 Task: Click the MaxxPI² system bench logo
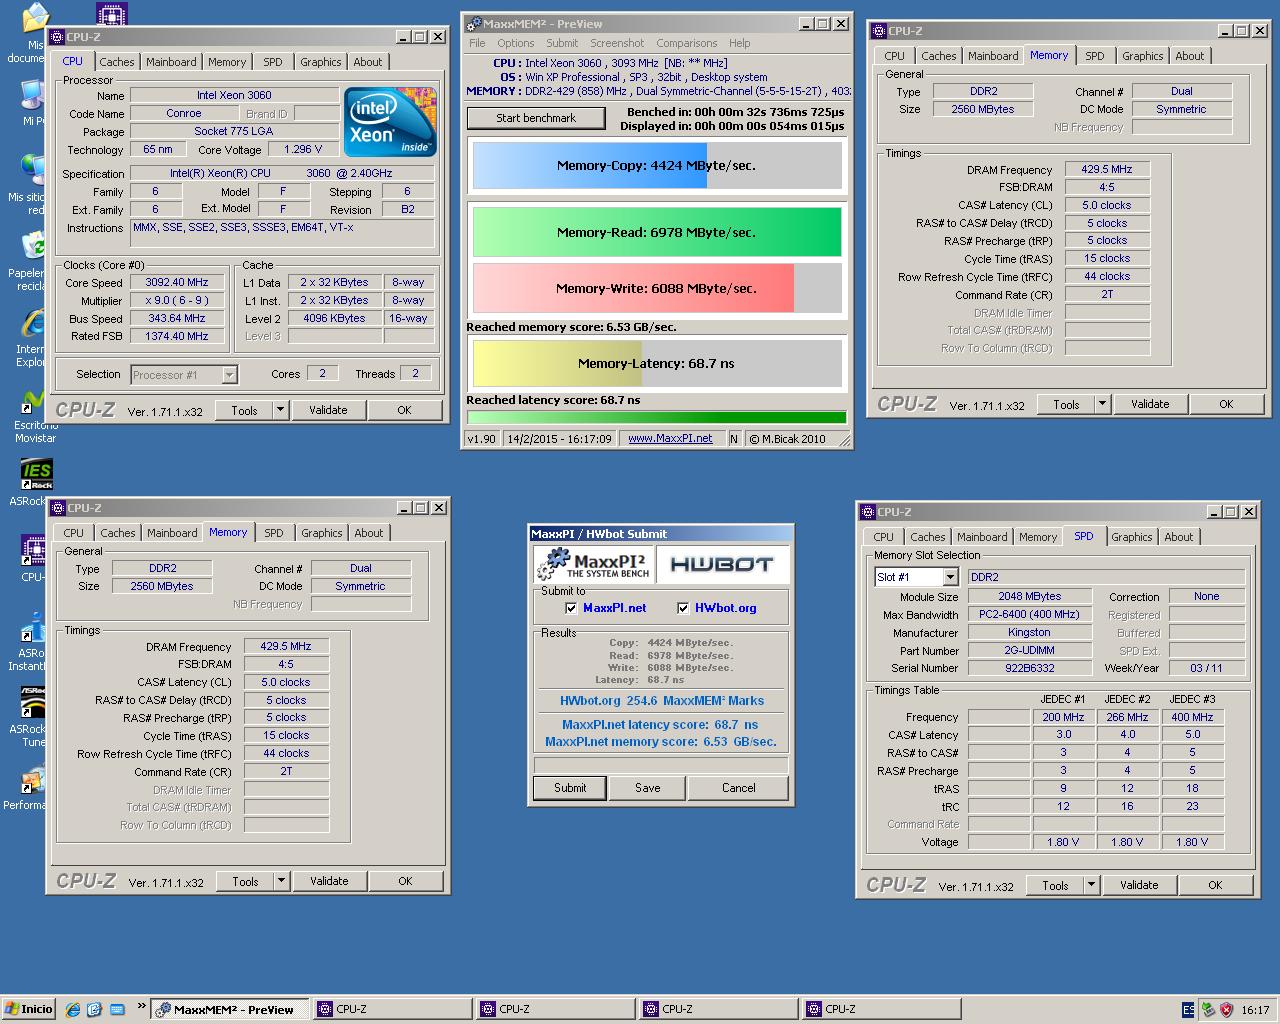click(594, 564)
